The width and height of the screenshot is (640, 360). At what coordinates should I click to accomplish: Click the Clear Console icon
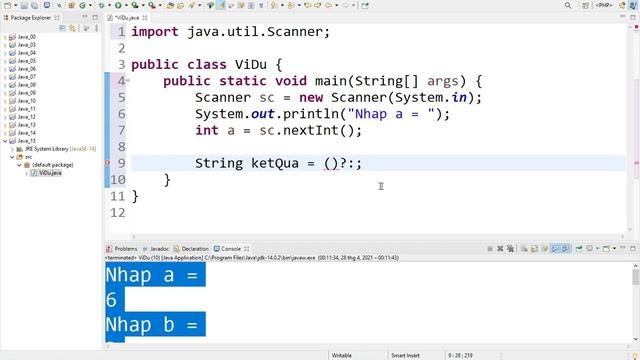pos(524,249)
